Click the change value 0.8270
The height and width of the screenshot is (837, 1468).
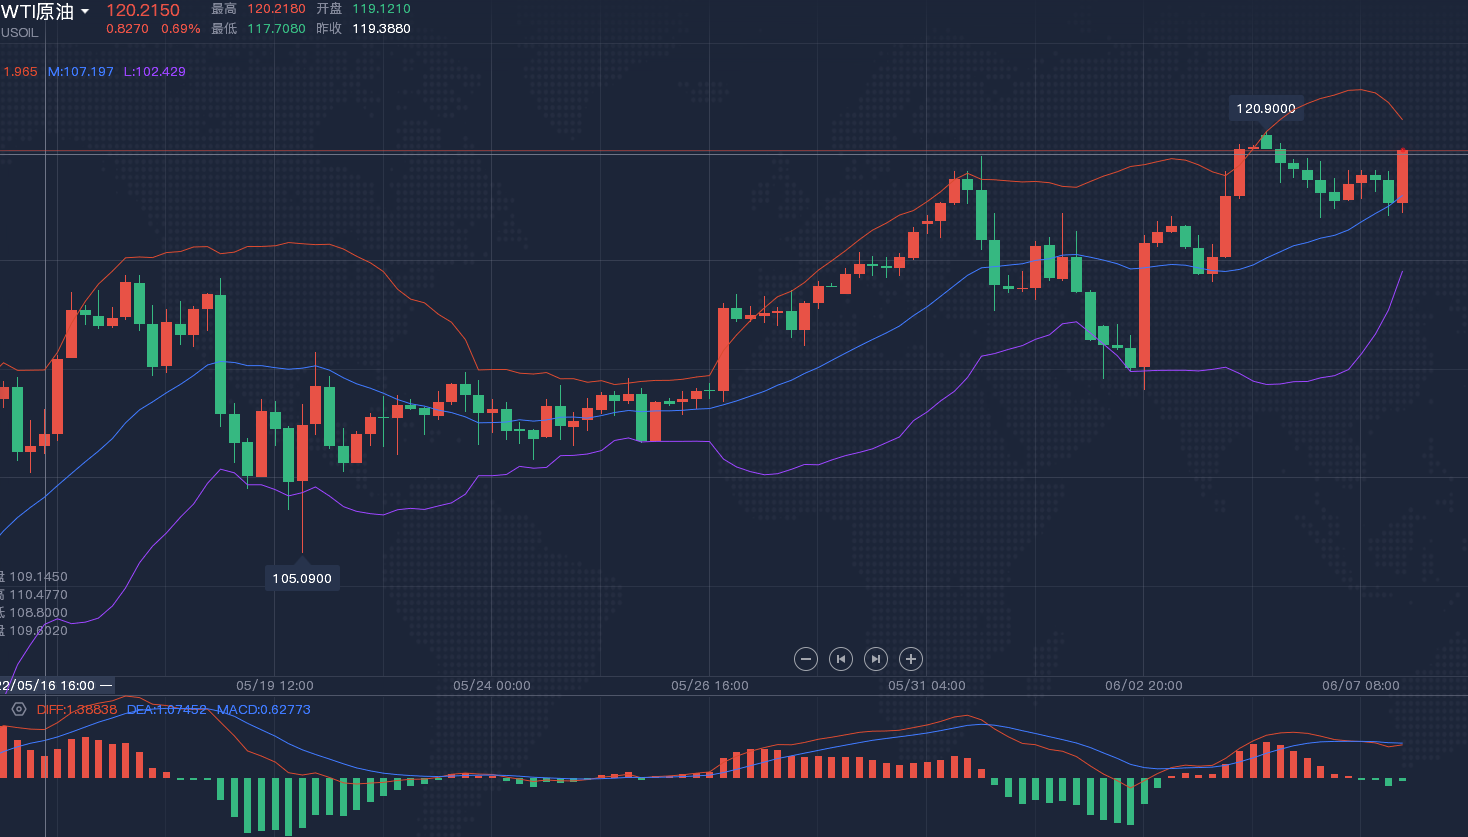[128, 29]
